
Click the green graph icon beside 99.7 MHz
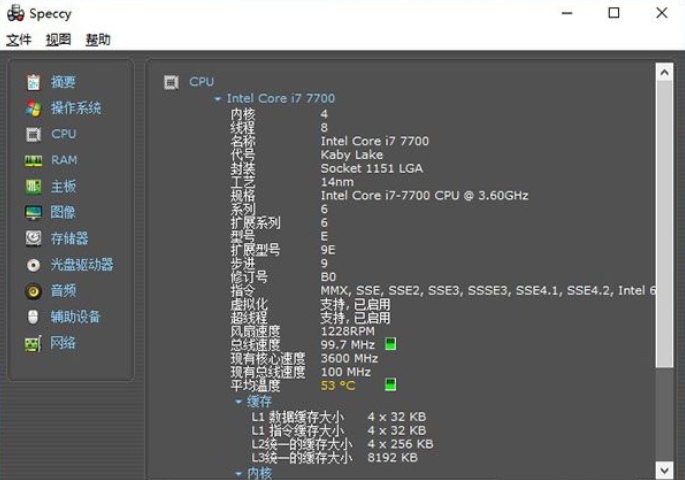click(391, 344)
